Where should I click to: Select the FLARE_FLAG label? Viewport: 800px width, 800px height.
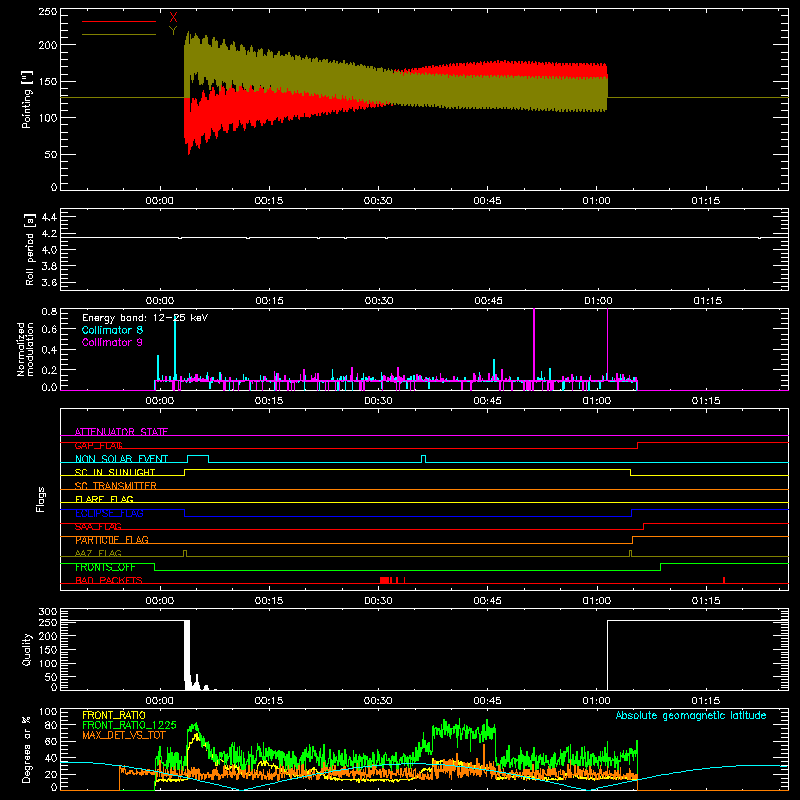tap(104, 499)
